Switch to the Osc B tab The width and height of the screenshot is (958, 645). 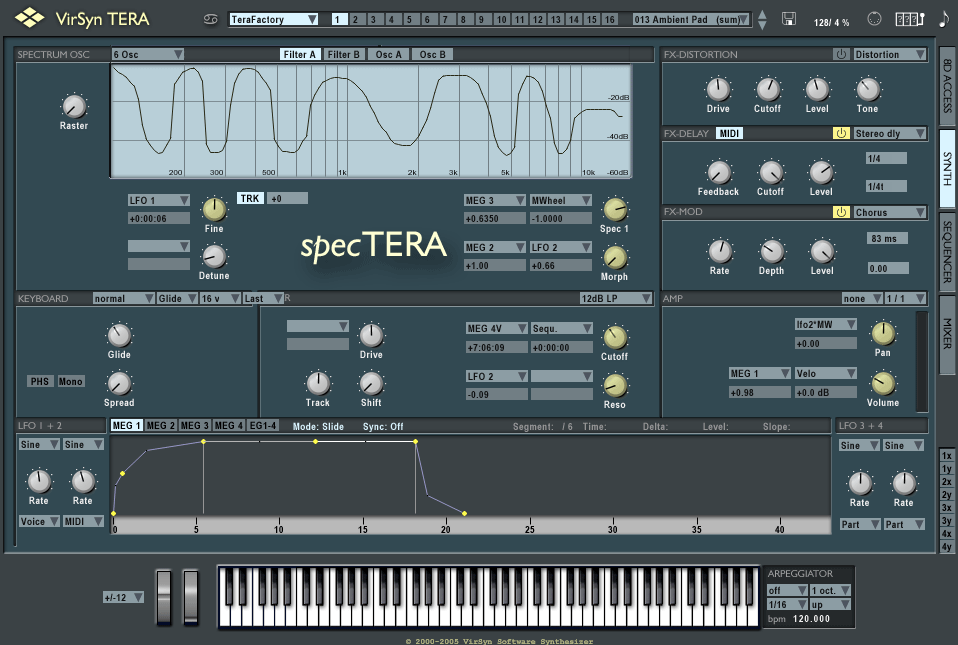point(433,54)
